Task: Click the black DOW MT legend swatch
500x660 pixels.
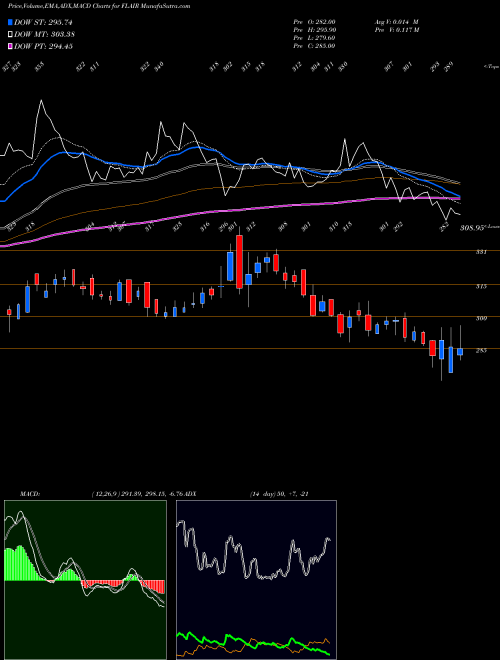Action: tap(10, 35)
